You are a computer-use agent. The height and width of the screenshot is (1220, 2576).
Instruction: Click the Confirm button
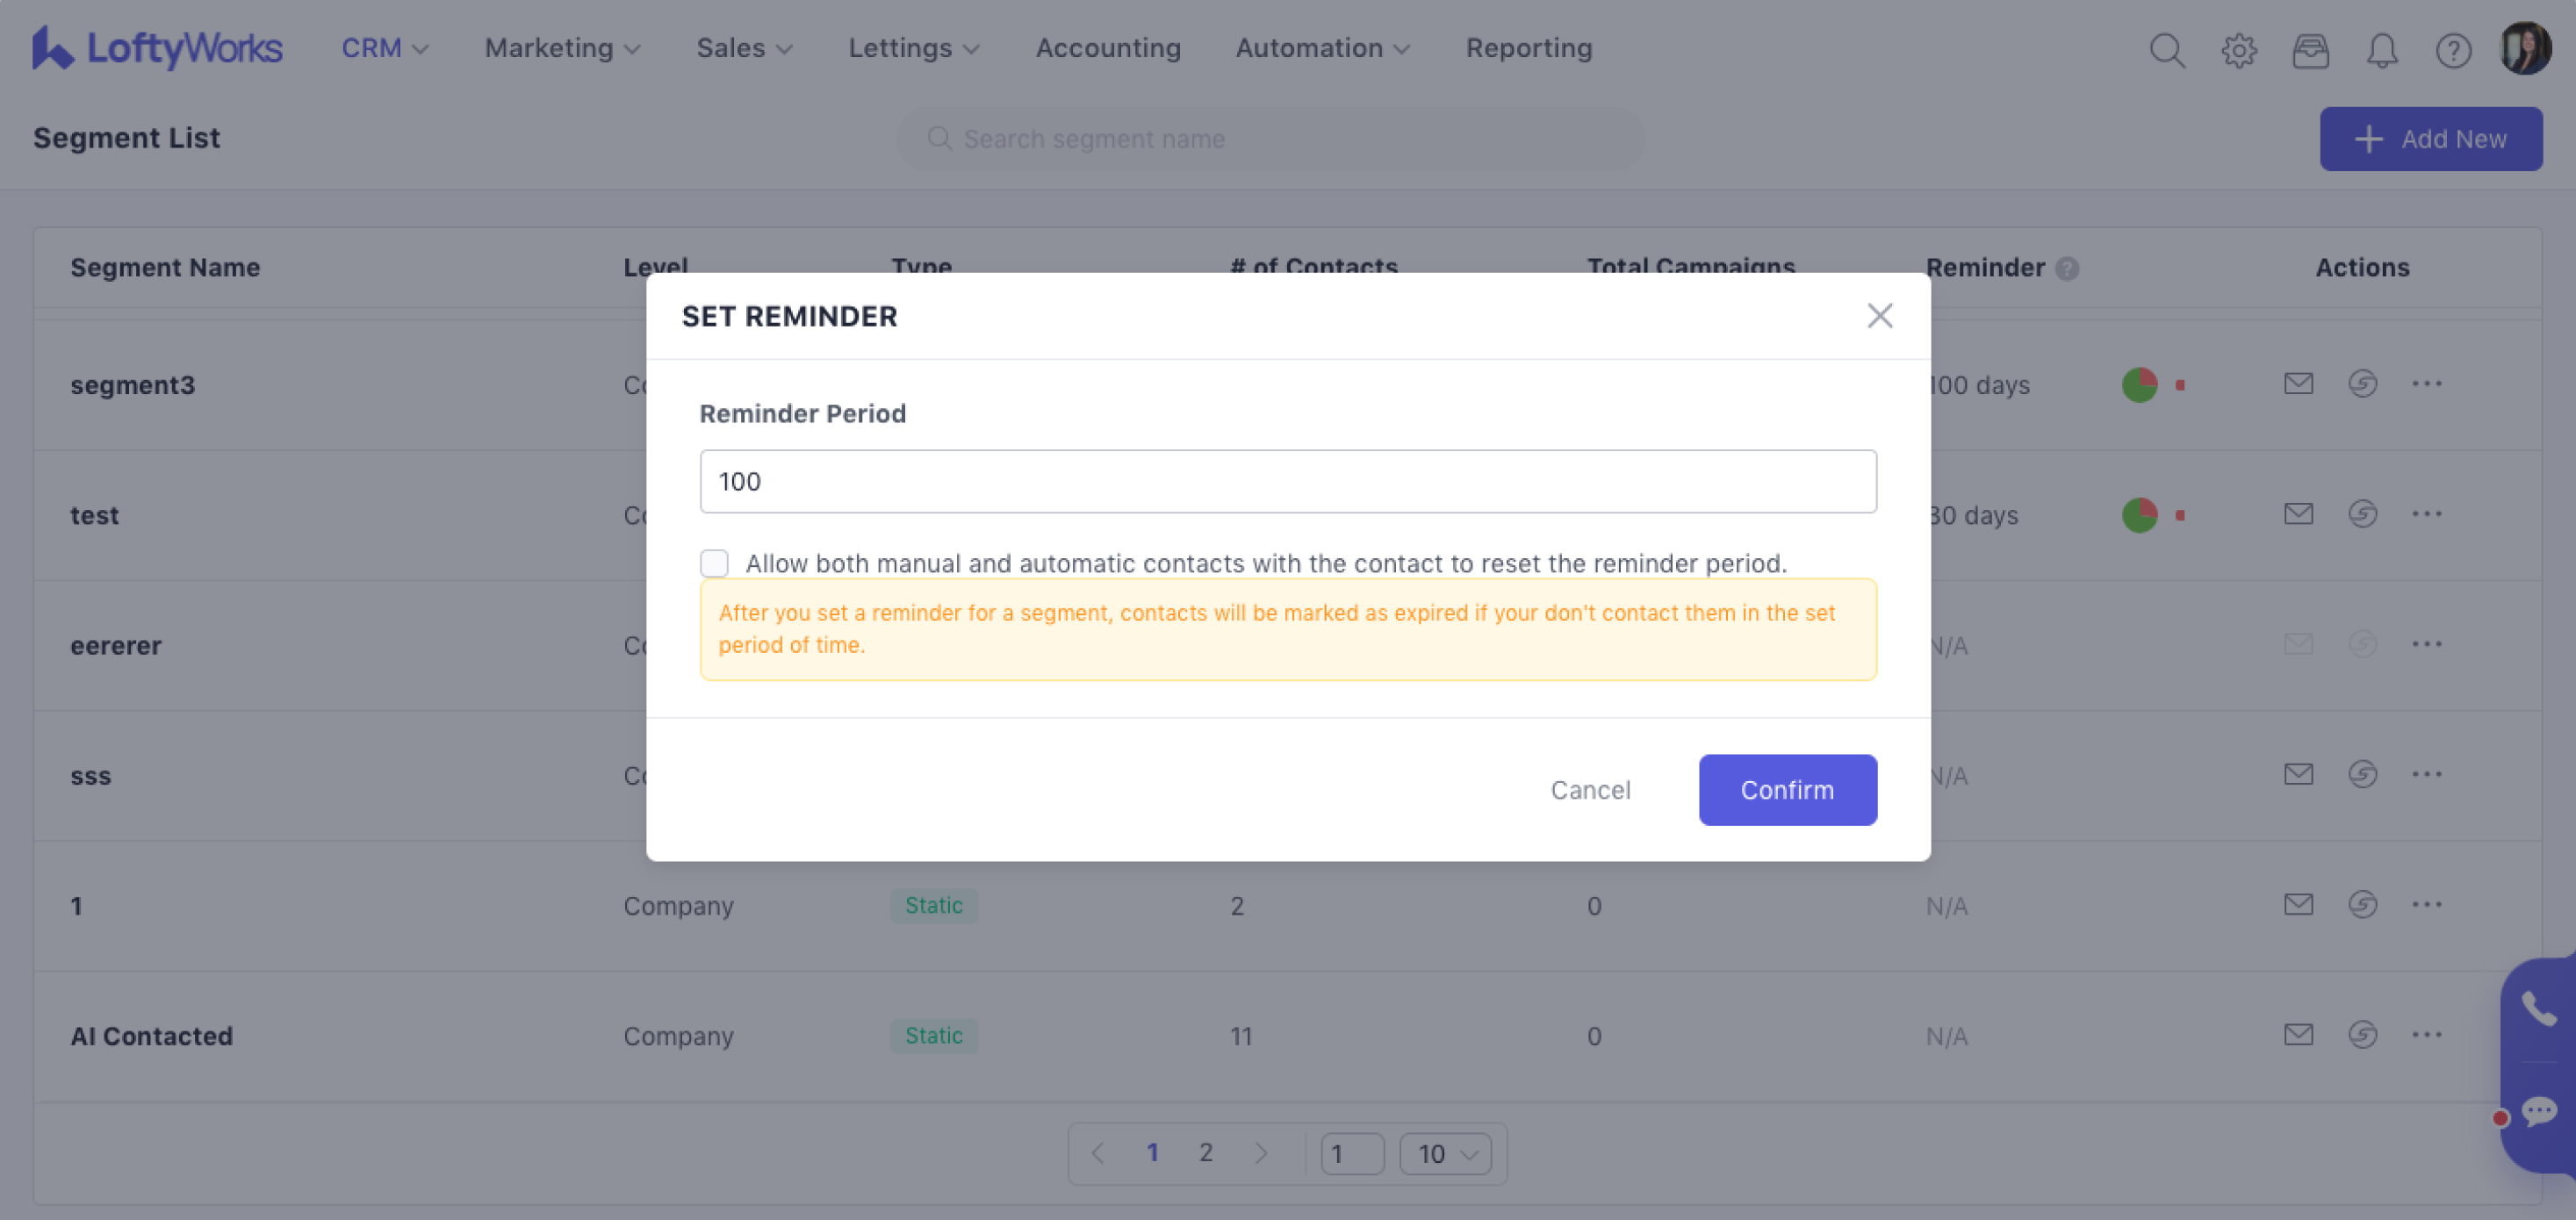pos(1787,790)
